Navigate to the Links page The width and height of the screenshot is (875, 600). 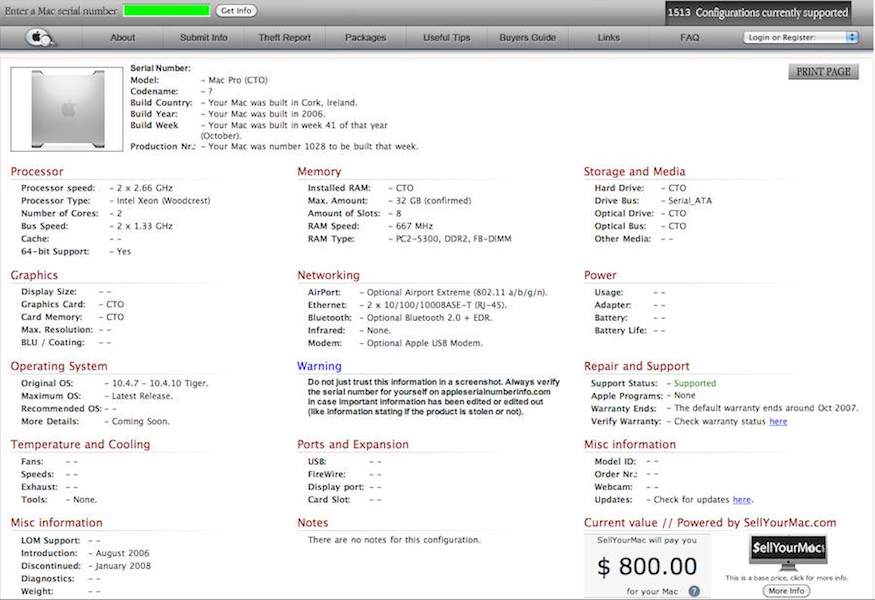tap(608, 37)
